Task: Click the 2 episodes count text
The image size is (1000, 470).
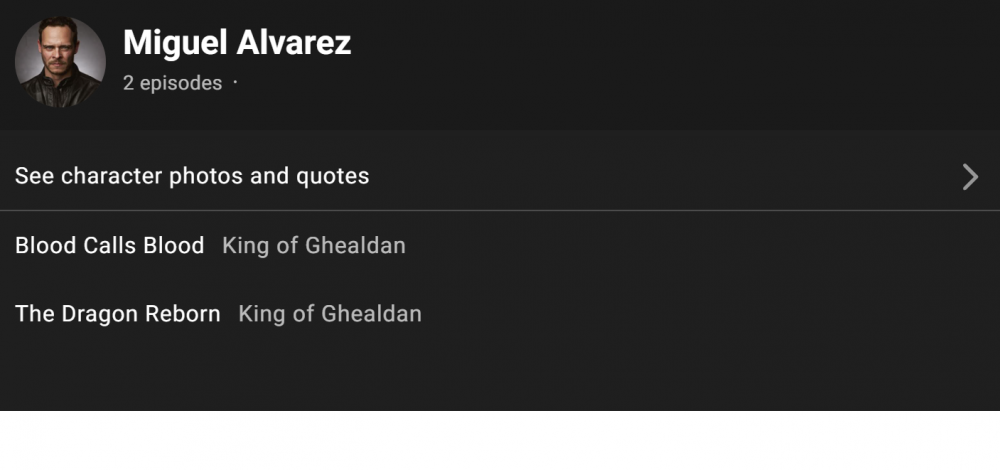Action: pyautogui.click(x=172, y=83)
